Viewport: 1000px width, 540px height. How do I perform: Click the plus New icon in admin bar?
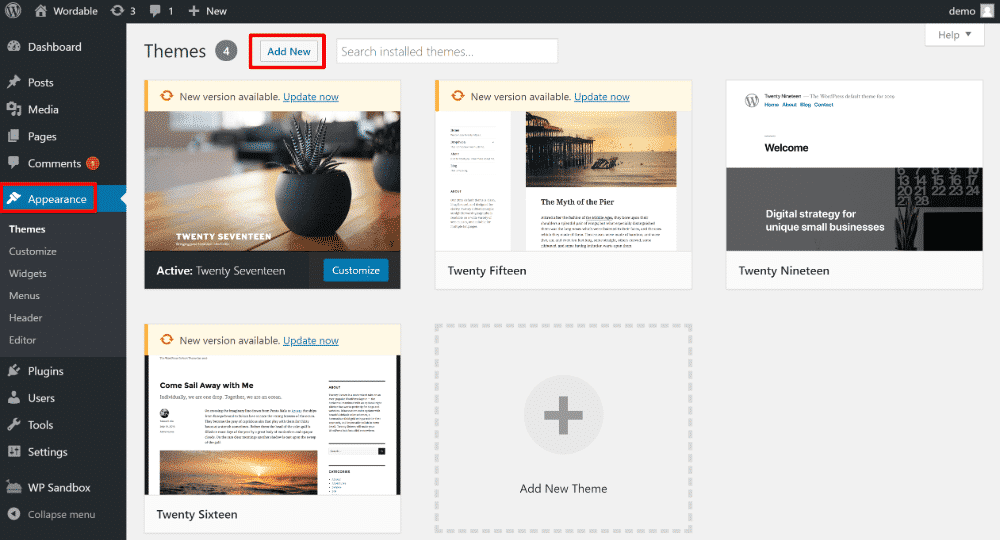click(194, 11)
